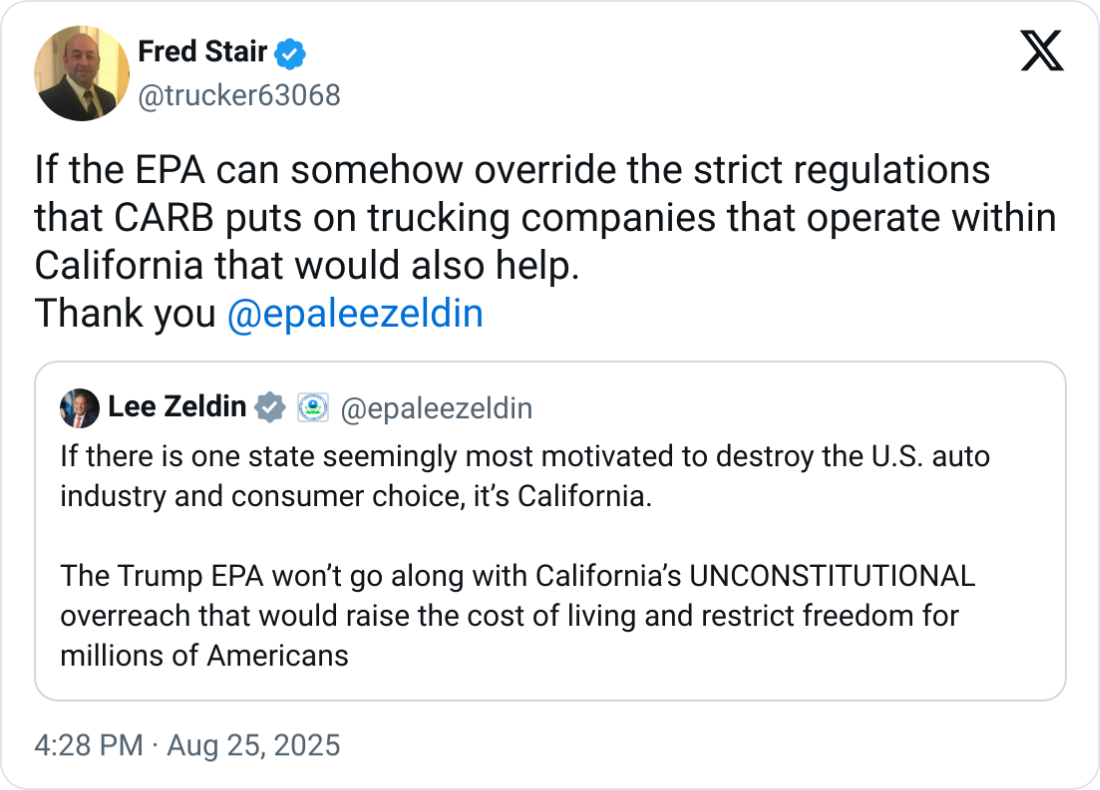Screen dimensions: 1100x790
Task: Click "millions of Americans" in quoted tweet
Action: point(204,655)
